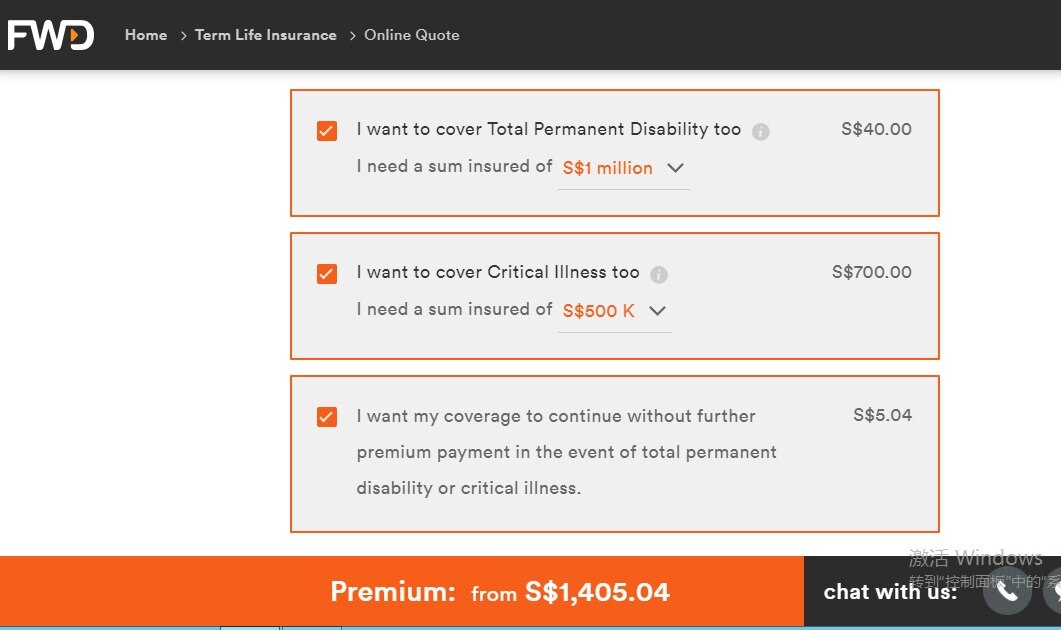Expand disability sum insured chevron arrow
This screenshot has height=630, width=1061.
click(x=675, y=168)
